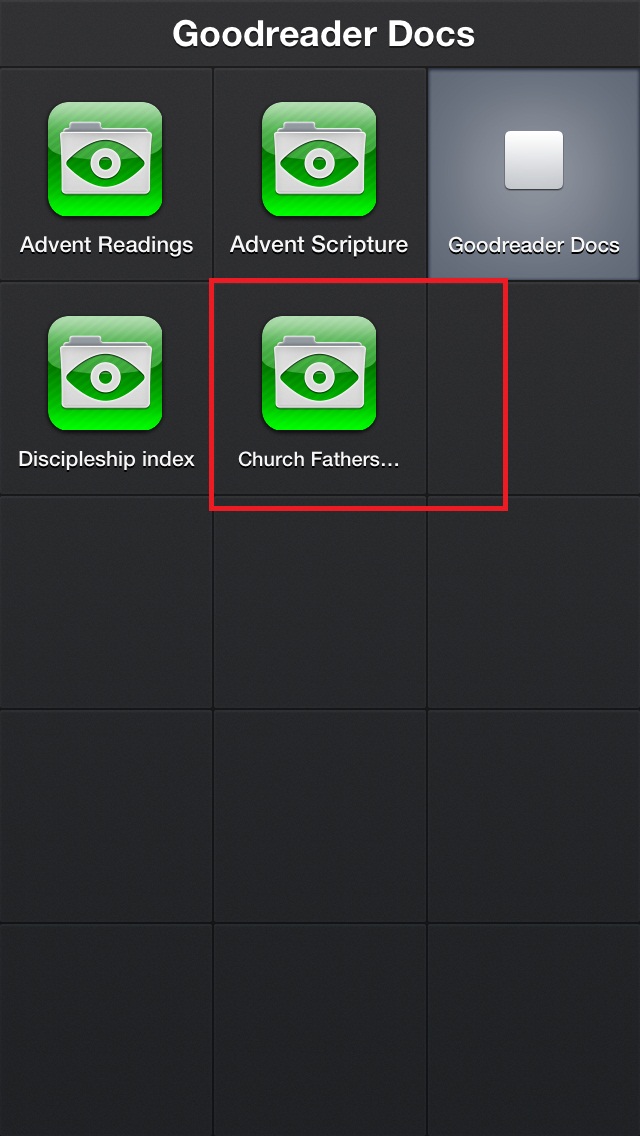Image resolution: width=640 pixels, height=1136 pixels.
Task: Open the Discipleship index eye-folder icon
Action: click(x=105, y=373)
